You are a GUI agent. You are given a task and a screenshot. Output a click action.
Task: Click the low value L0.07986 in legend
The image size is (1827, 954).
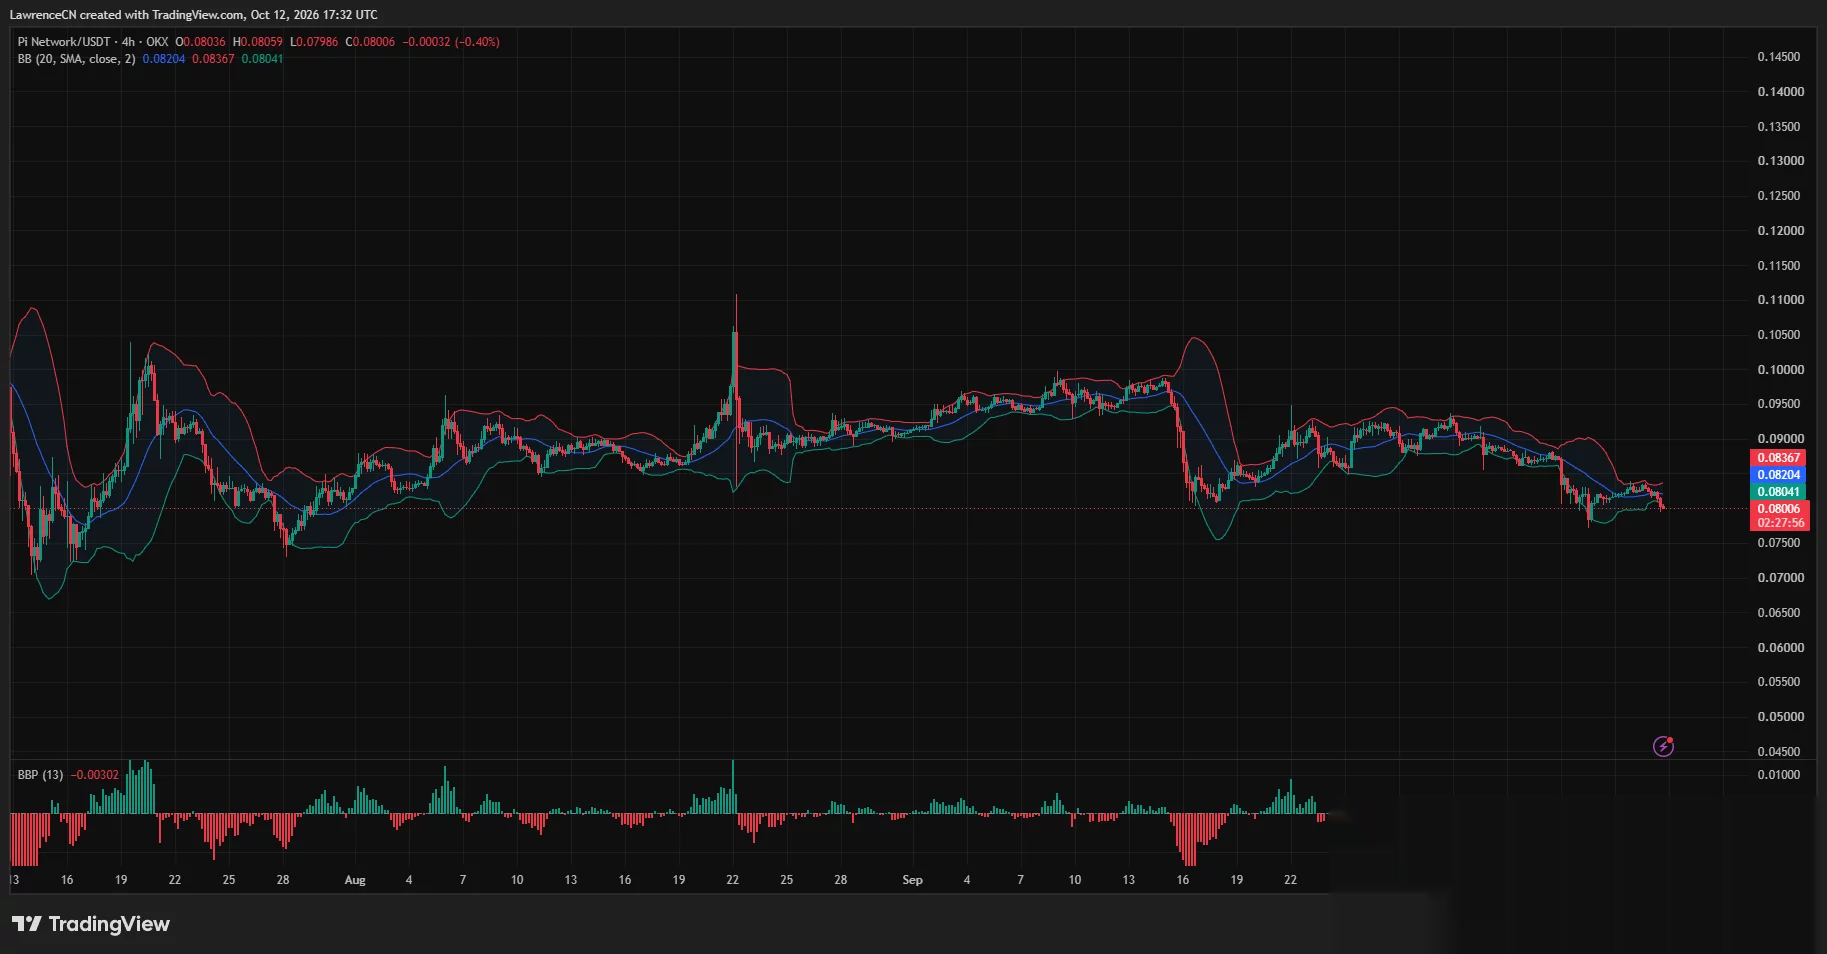pyautogui.click(x=314, y=42)
